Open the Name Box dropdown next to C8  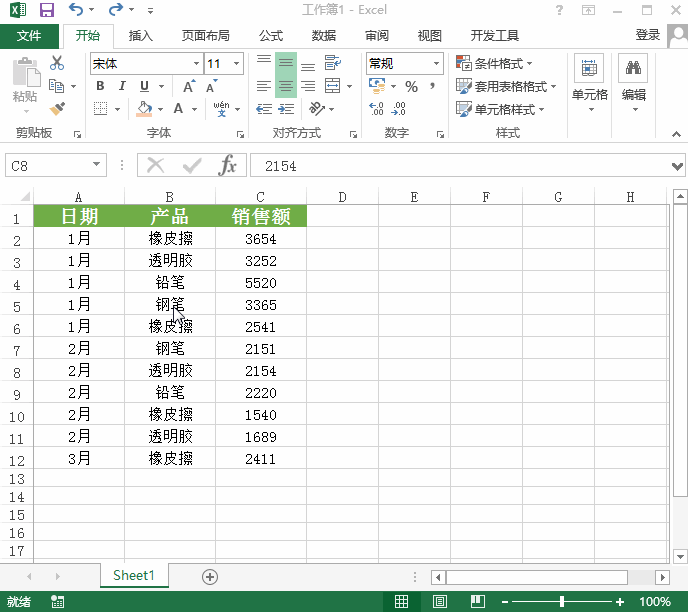coord(97,166)
